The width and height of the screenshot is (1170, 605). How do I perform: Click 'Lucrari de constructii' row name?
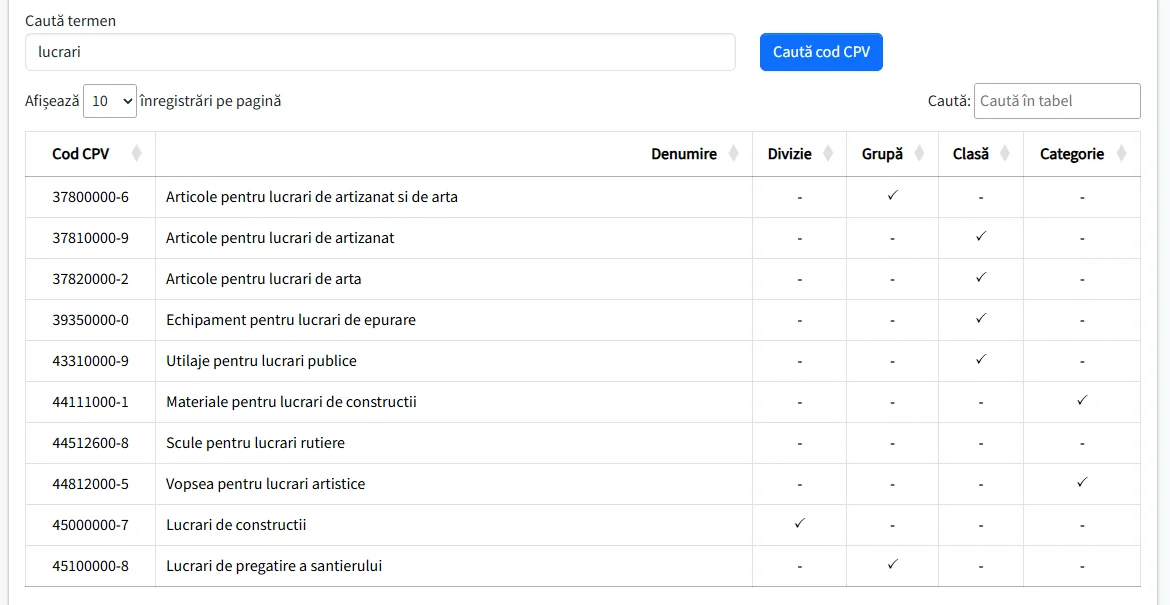coord(236,525)
